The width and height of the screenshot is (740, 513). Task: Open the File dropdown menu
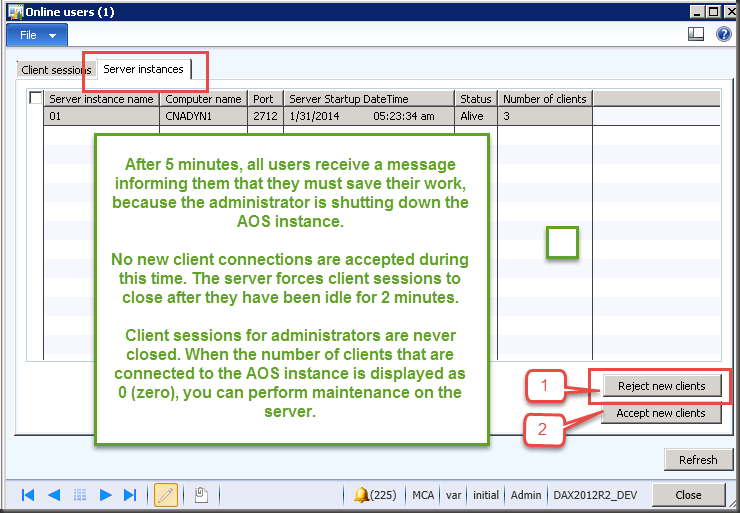click(37, 35)
